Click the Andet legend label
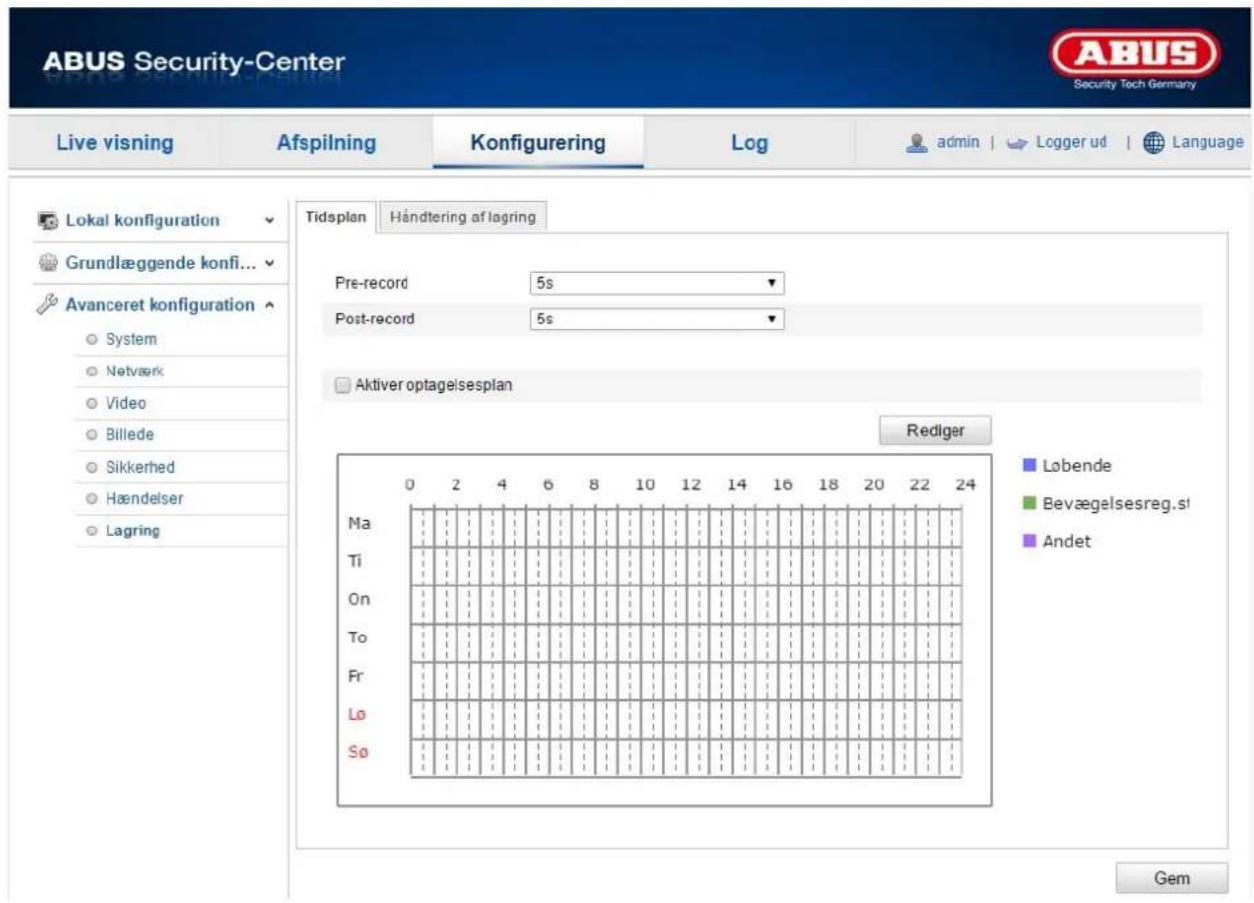 (1066, 542)
